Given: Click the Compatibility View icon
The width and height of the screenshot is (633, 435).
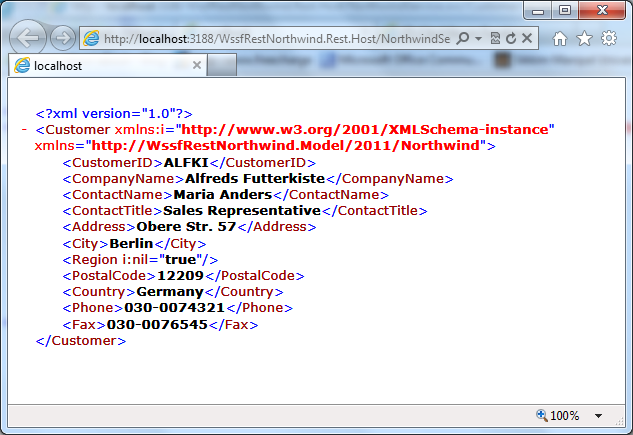Looking at the screenshot, I should click(495, 38).
